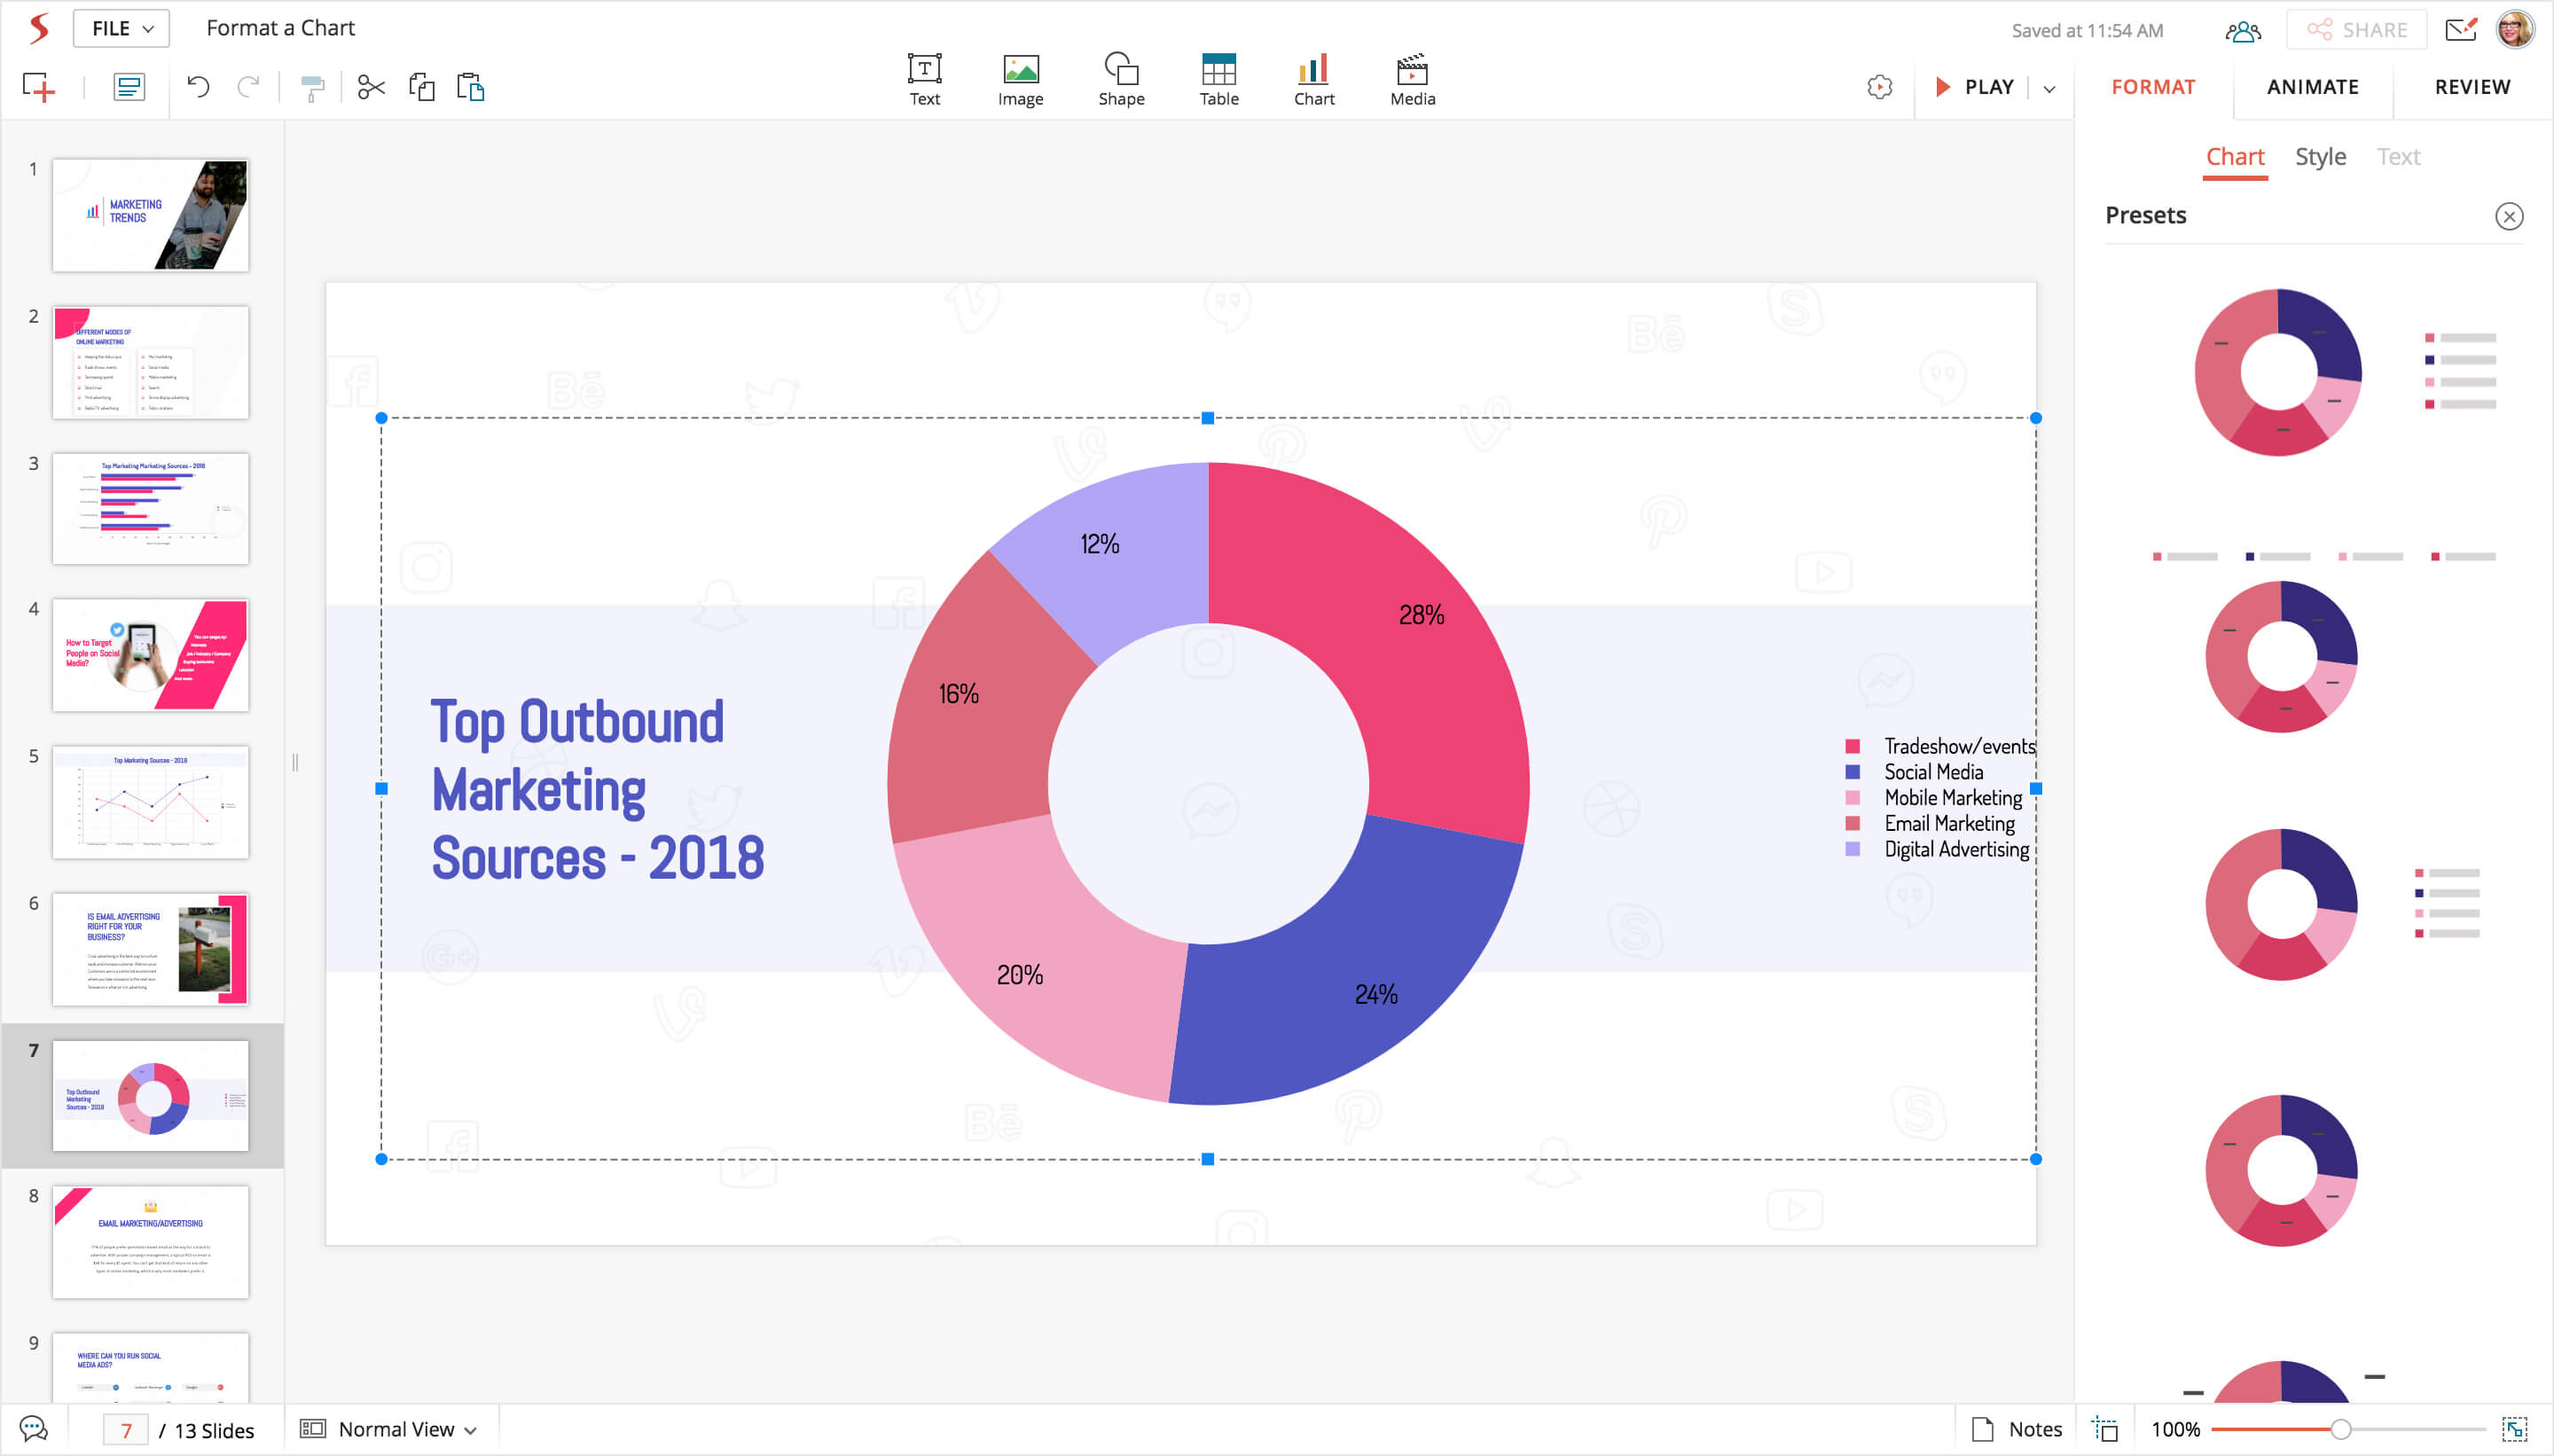Click the add new slide icon
This screenshot has width=2554, height=1456.
click(38, 87)
